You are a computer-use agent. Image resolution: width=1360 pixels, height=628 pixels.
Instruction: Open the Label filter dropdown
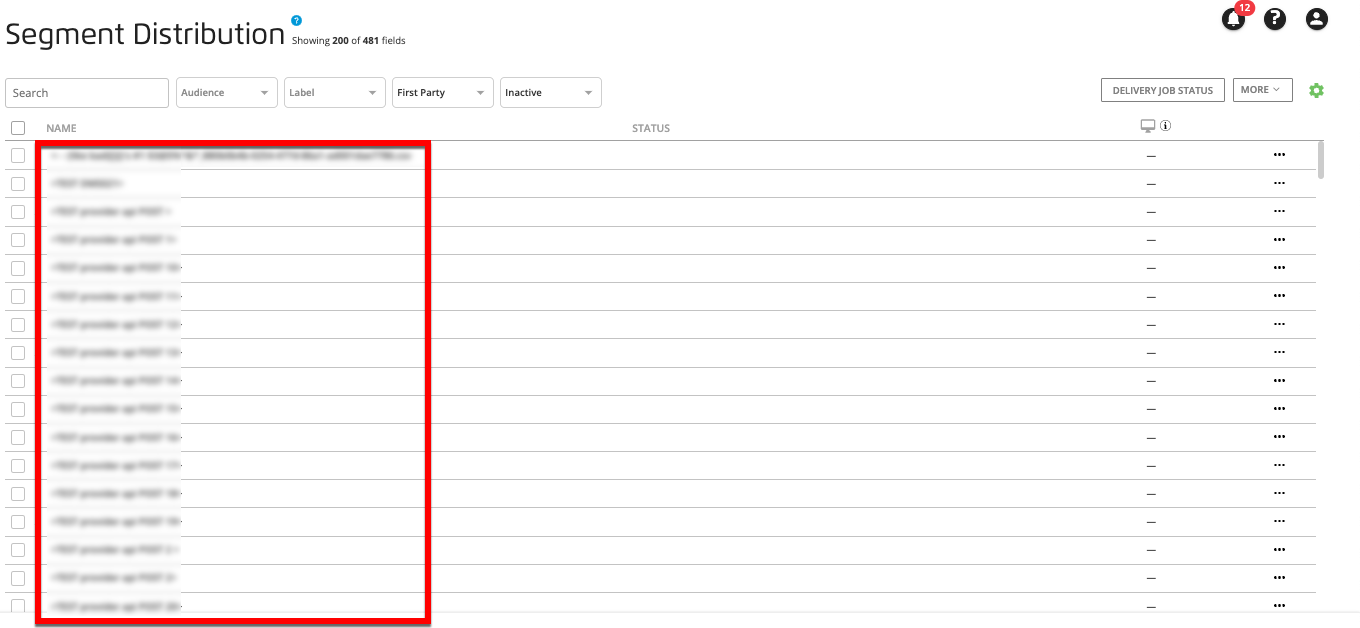(x=335, y=92)
